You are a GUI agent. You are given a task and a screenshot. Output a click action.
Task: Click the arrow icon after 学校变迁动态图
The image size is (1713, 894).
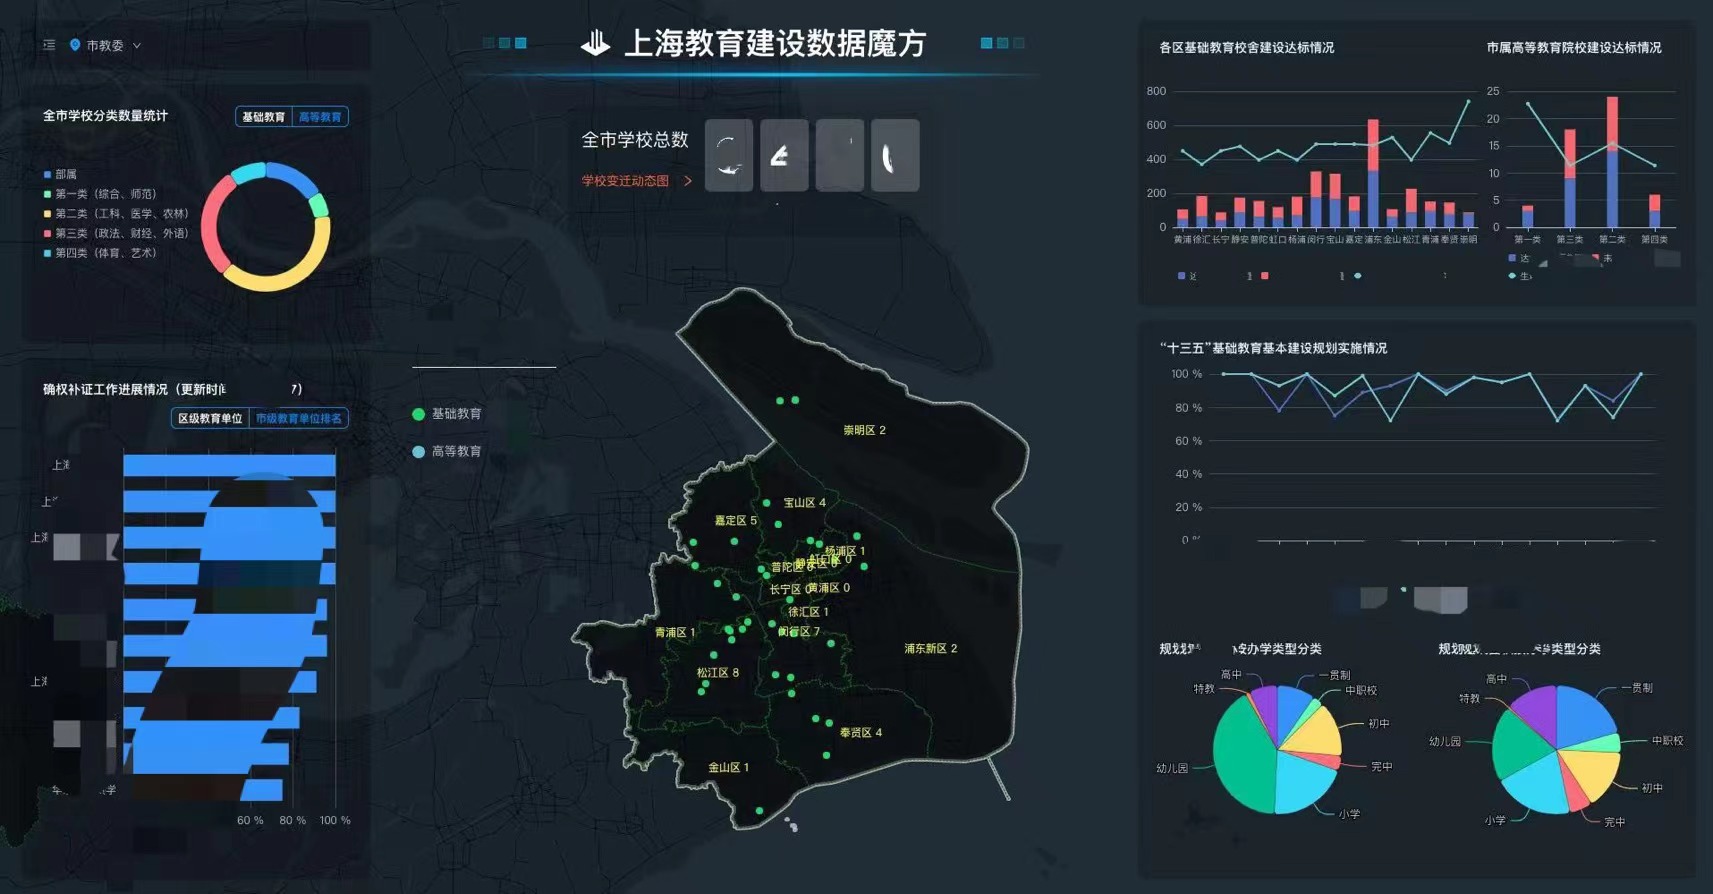point(688,181)
